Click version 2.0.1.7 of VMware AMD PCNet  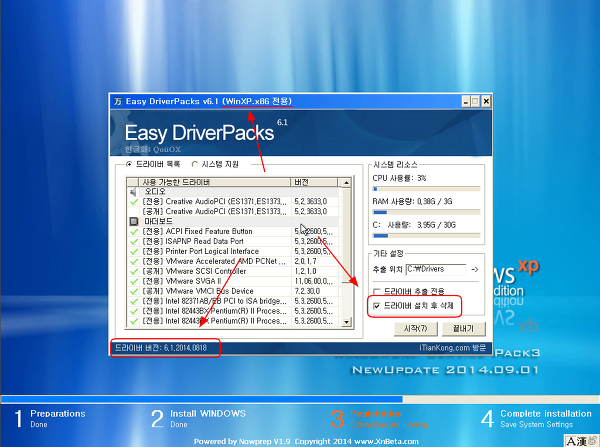(305, 261)
